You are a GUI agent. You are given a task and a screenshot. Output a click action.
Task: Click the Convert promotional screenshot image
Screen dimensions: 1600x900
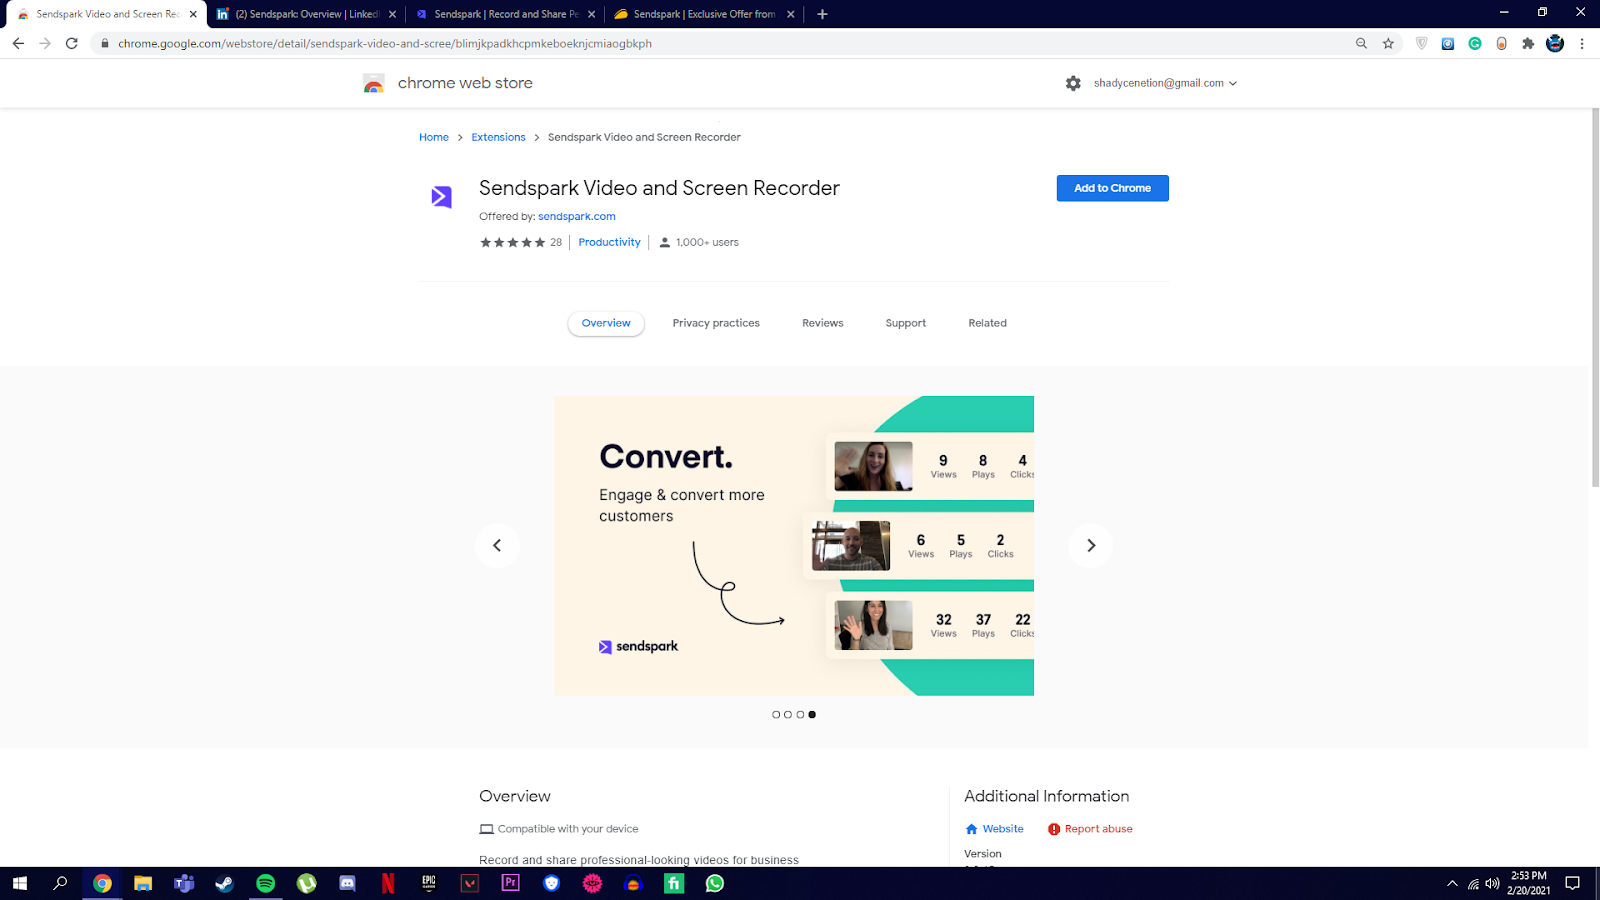794,546
